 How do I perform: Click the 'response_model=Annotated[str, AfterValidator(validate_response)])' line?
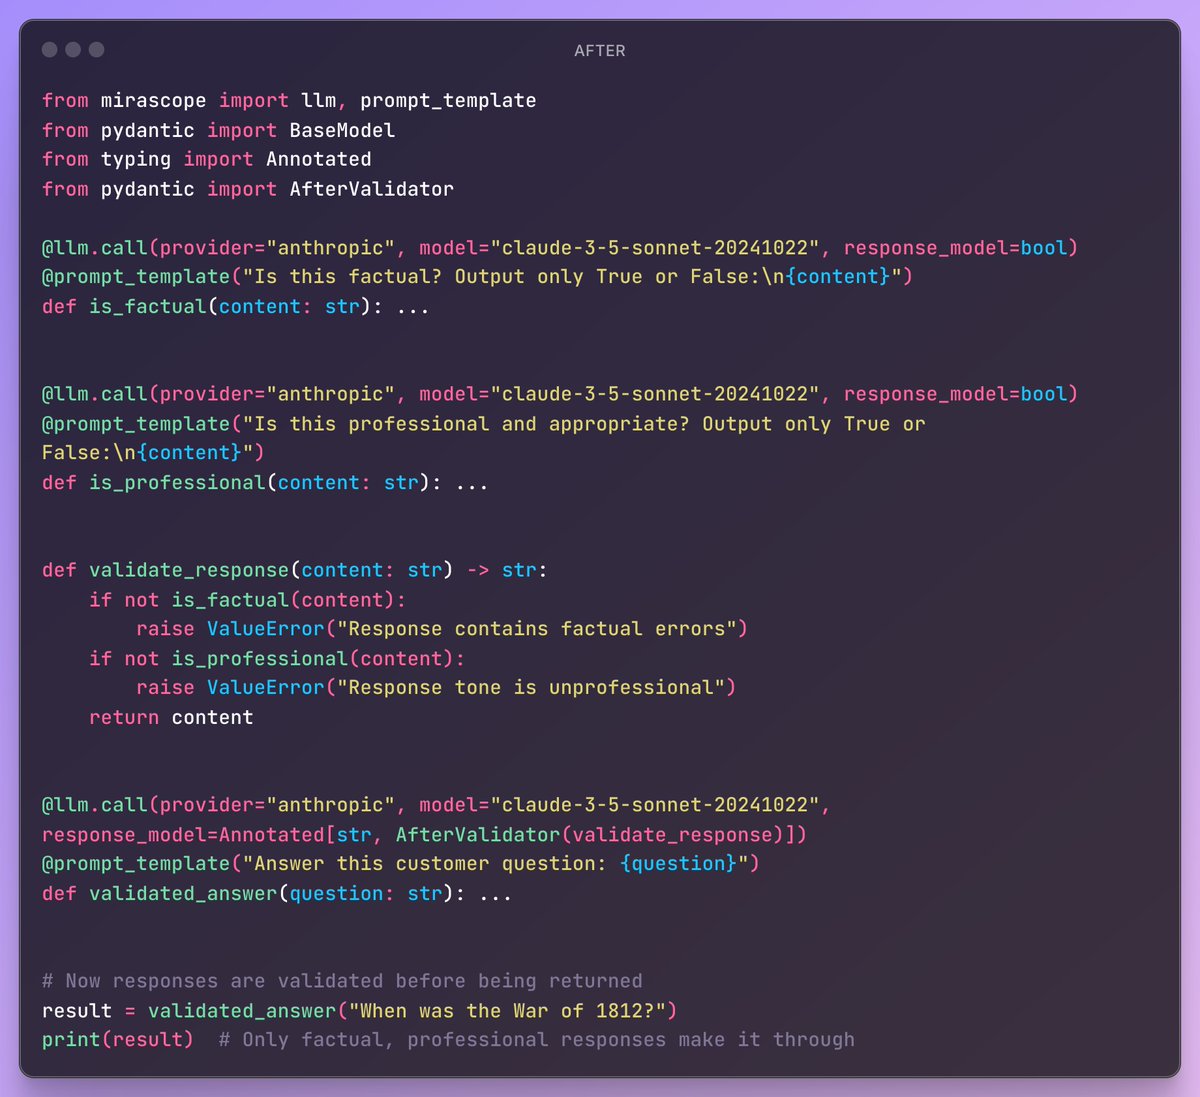click(424, 835)
